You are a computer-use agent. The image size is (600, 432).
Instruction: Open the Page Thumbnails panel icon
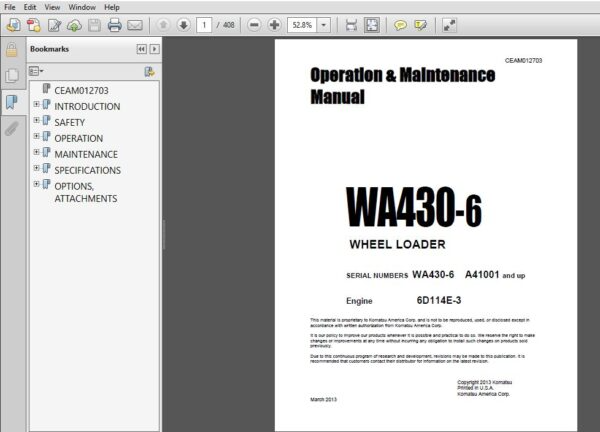click(x=12, y=75)
